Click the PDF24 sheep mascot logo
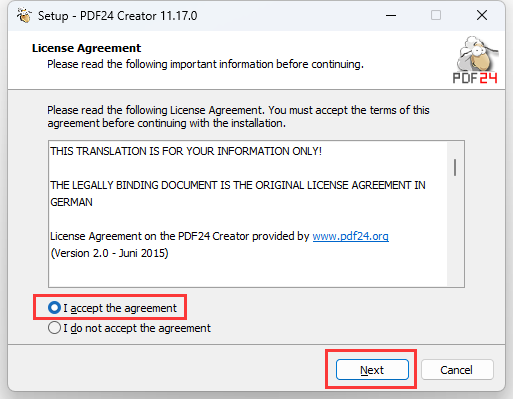This screenshot has height=399, width=513. [x=477, y=53]
